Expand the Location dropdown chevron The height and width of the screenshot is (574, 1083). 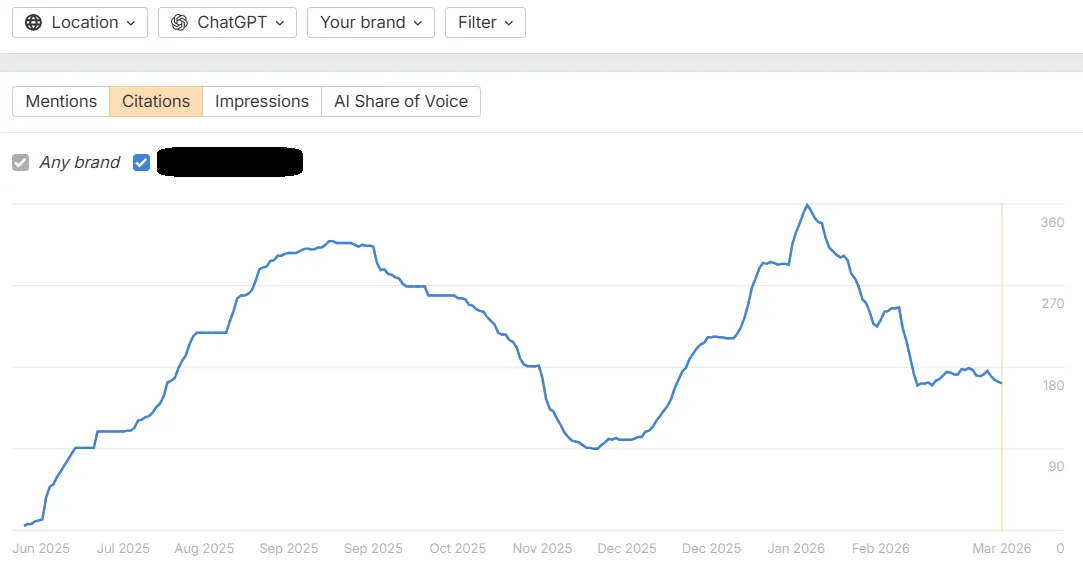pyautogui.click(x=131, y=23)
